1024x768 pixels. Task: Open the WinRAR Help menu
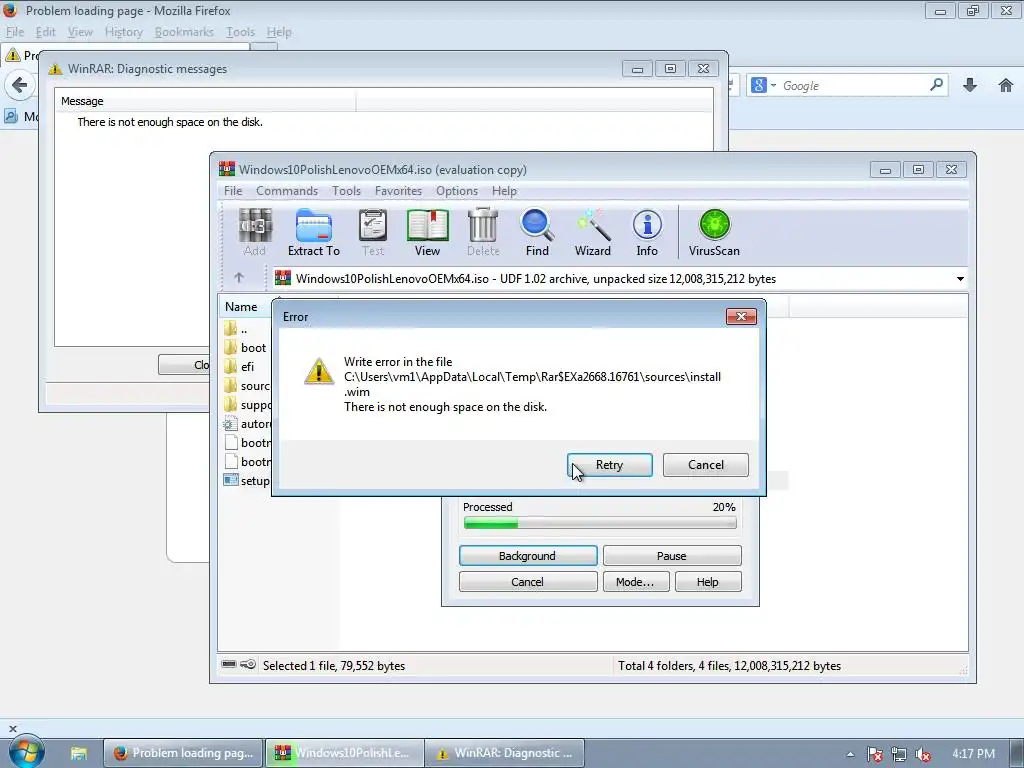(x=504, y=191)
